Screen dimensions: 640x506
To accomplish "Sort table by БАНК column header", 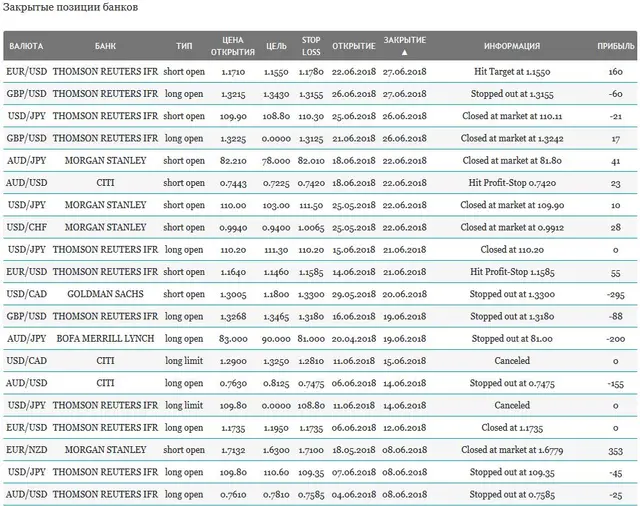I will [105, 46].
